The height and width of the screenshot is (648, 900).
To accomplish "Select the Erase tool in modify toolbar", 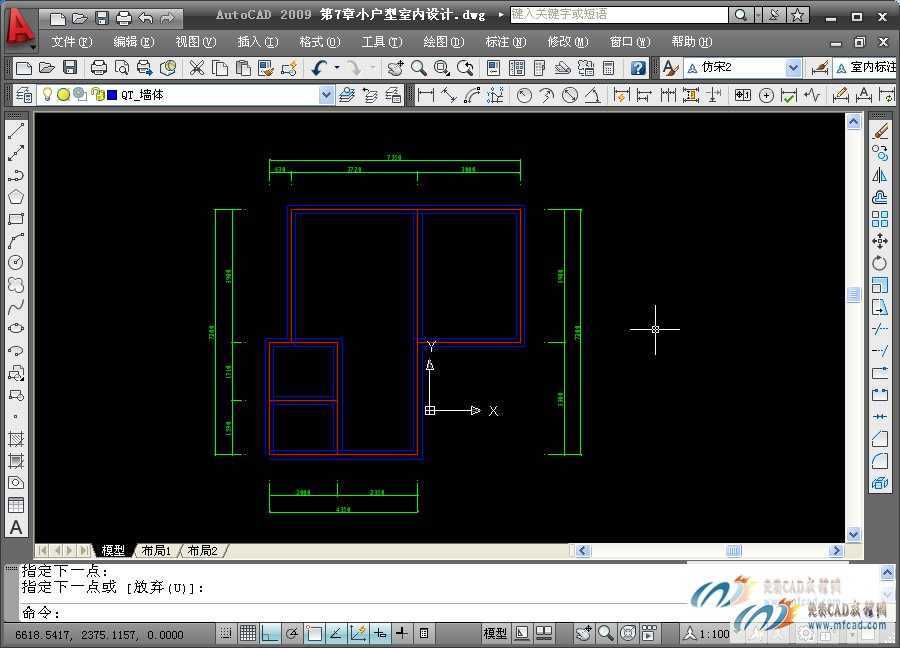I will click(x=880, y=131).
